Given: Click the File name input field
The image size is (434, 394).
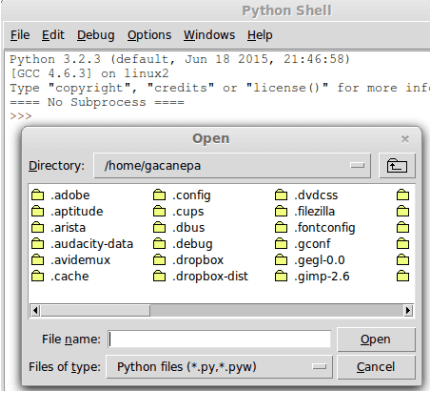Looking at the screenshot, I should tap(219, 339).
